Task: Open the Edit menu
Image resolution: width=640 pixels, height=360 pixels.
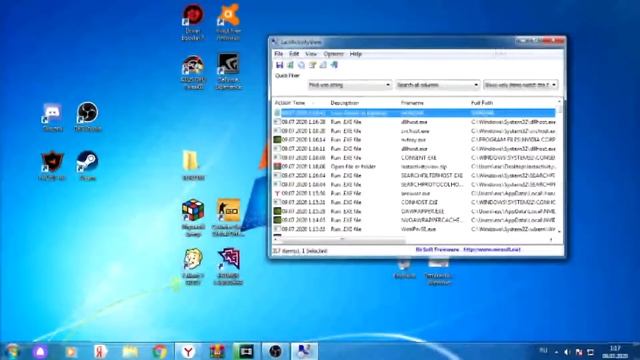Action: (x=294, y=54)
